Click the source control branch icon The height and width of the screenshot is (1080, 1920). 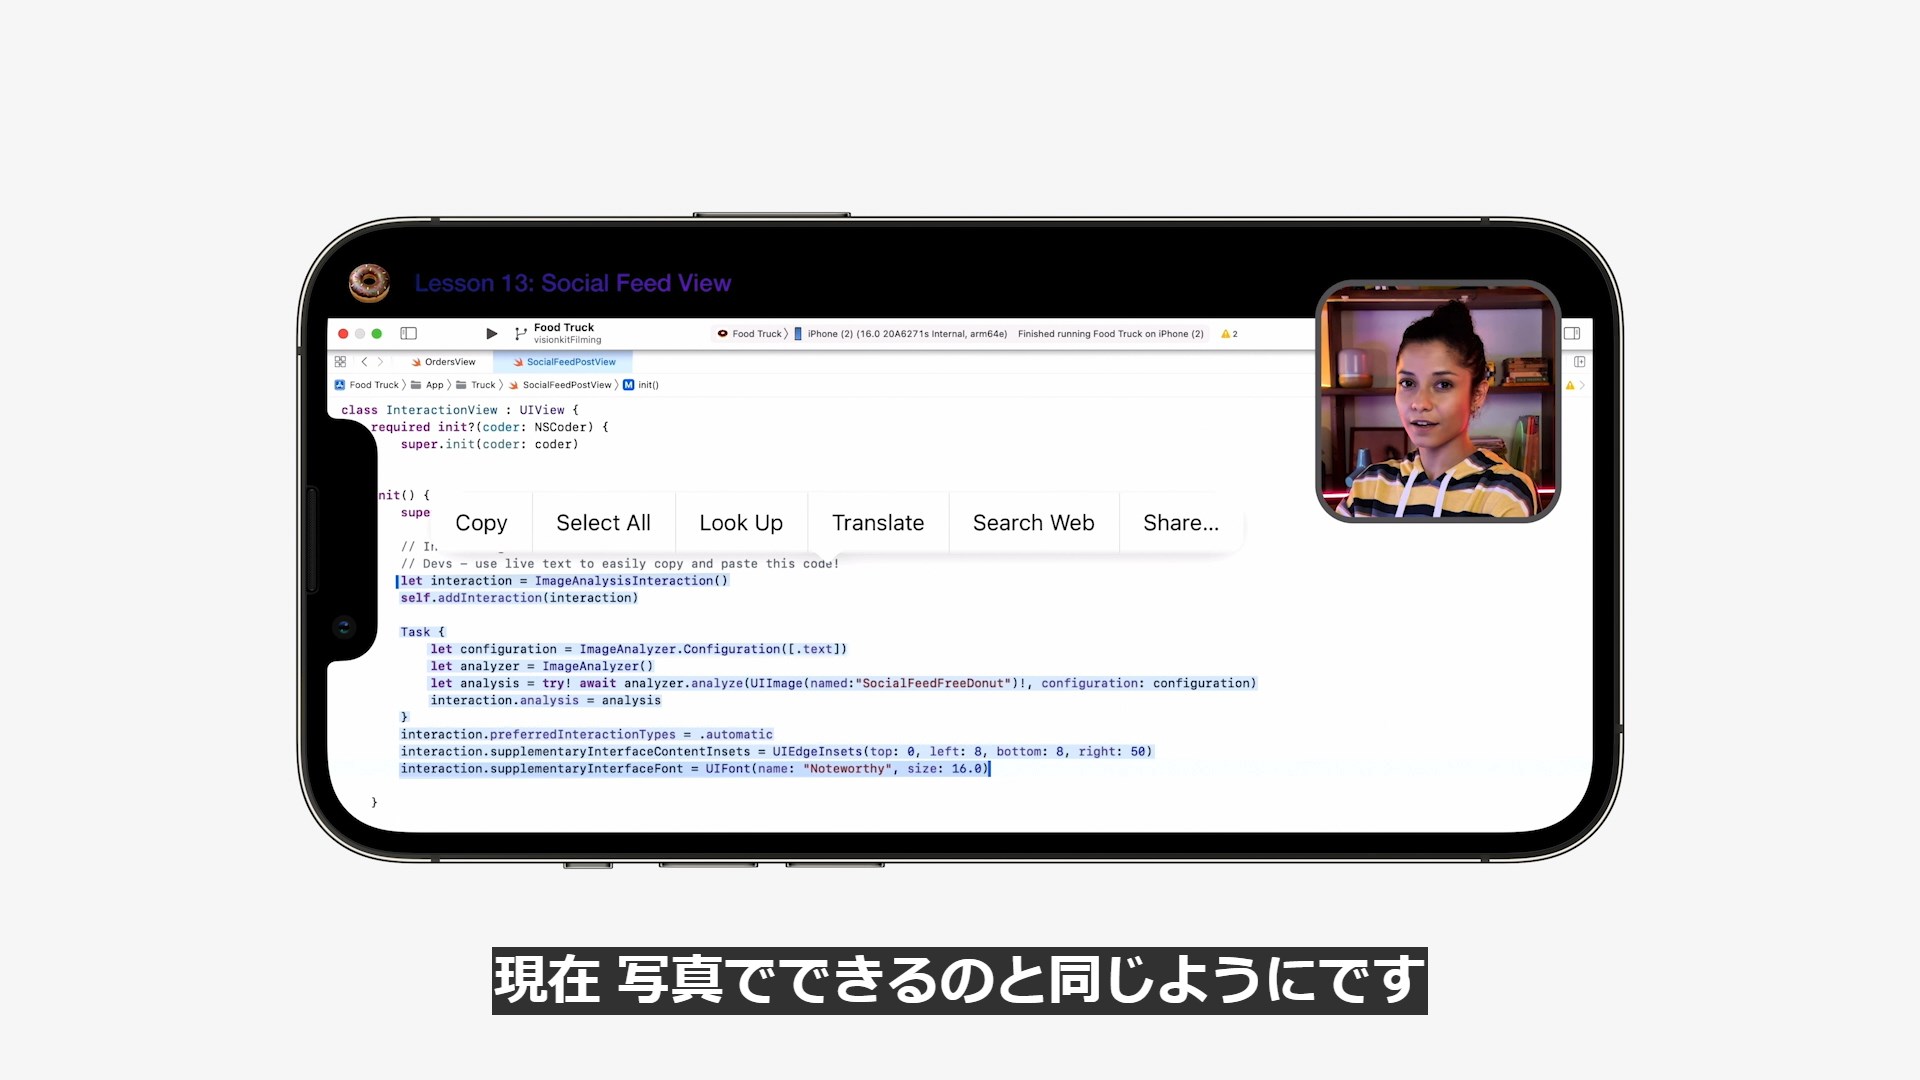coord(520,334)
